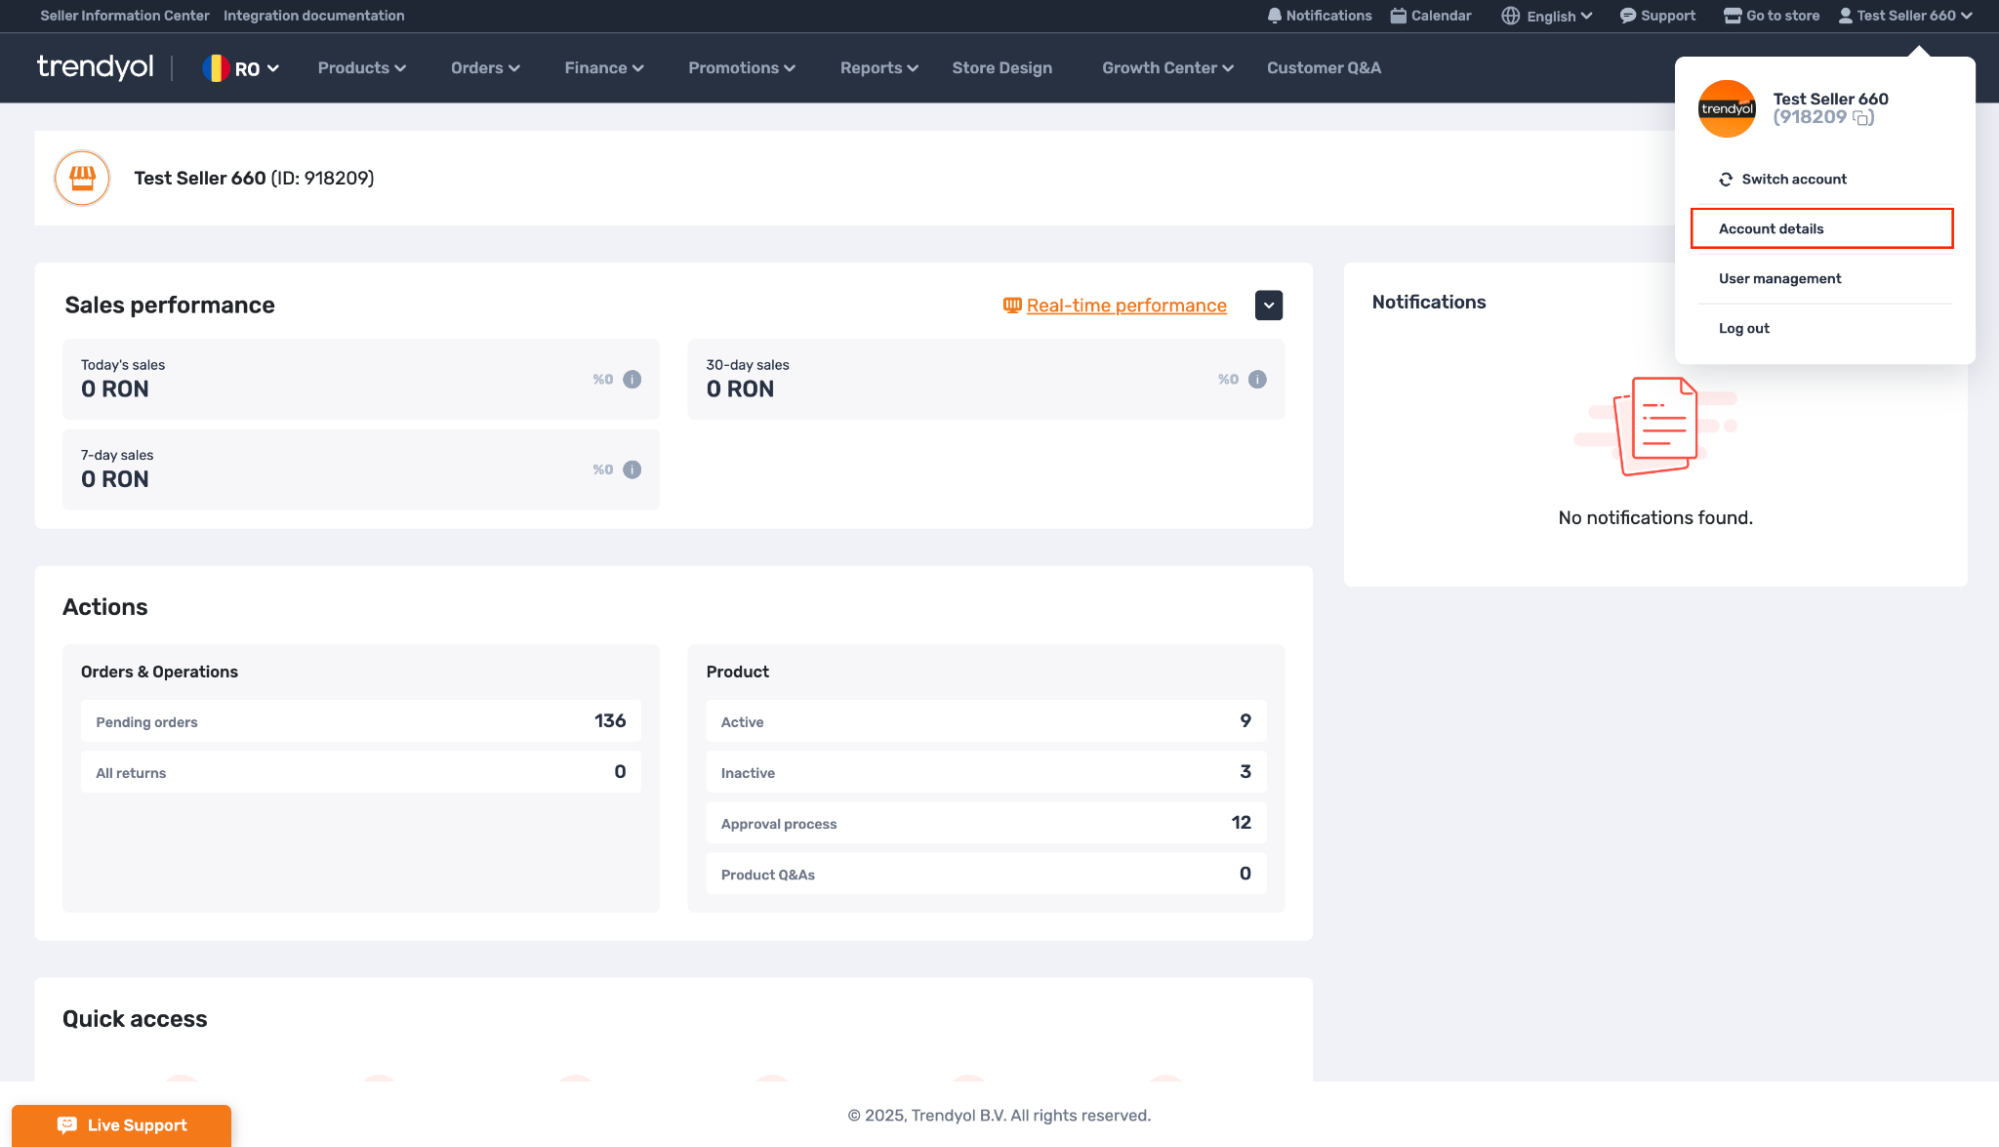Click the 30-day sales card

986,379
